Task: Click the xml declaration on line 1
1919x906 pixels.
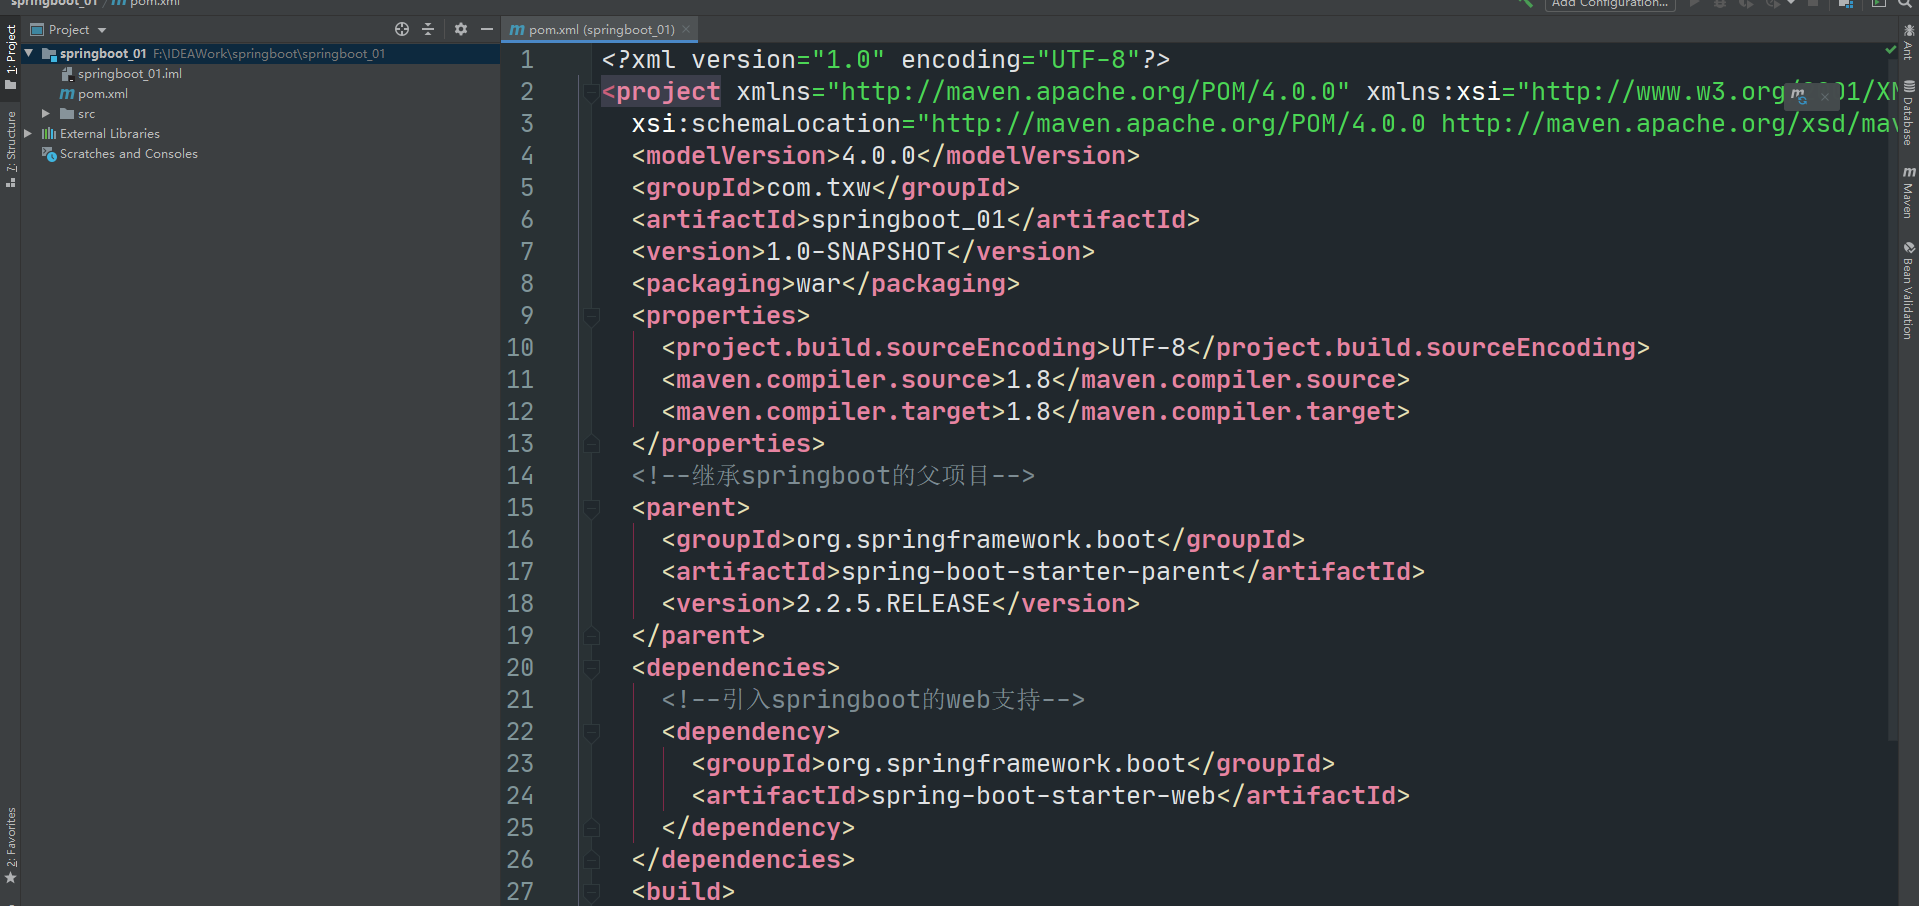Action: pos(886,60)
